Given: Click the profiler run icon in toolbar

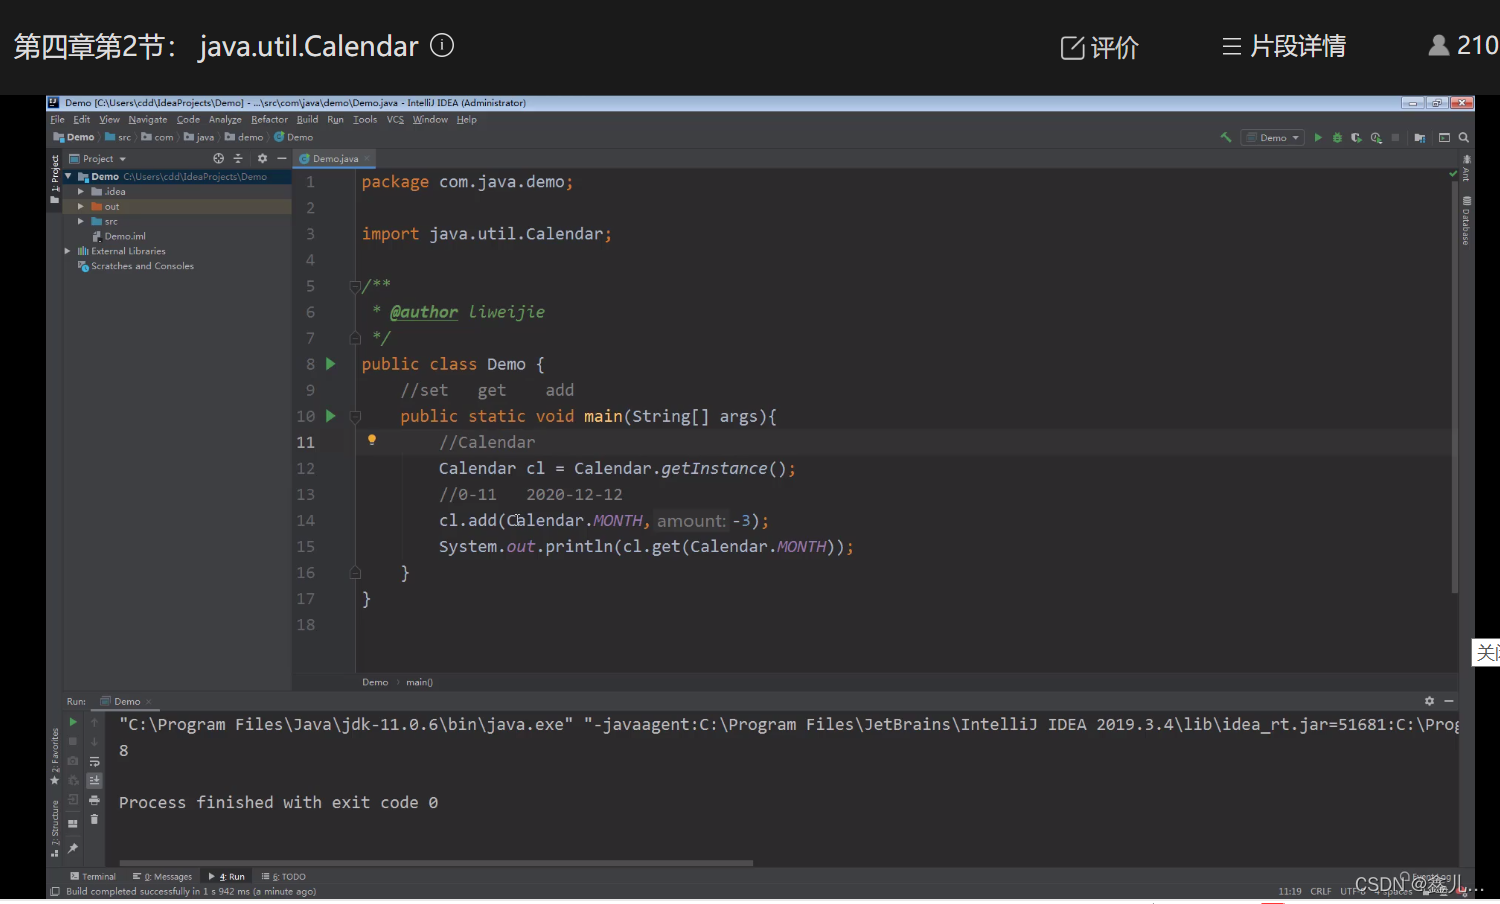Looking at the screenshot, I should click(1376, 138).
